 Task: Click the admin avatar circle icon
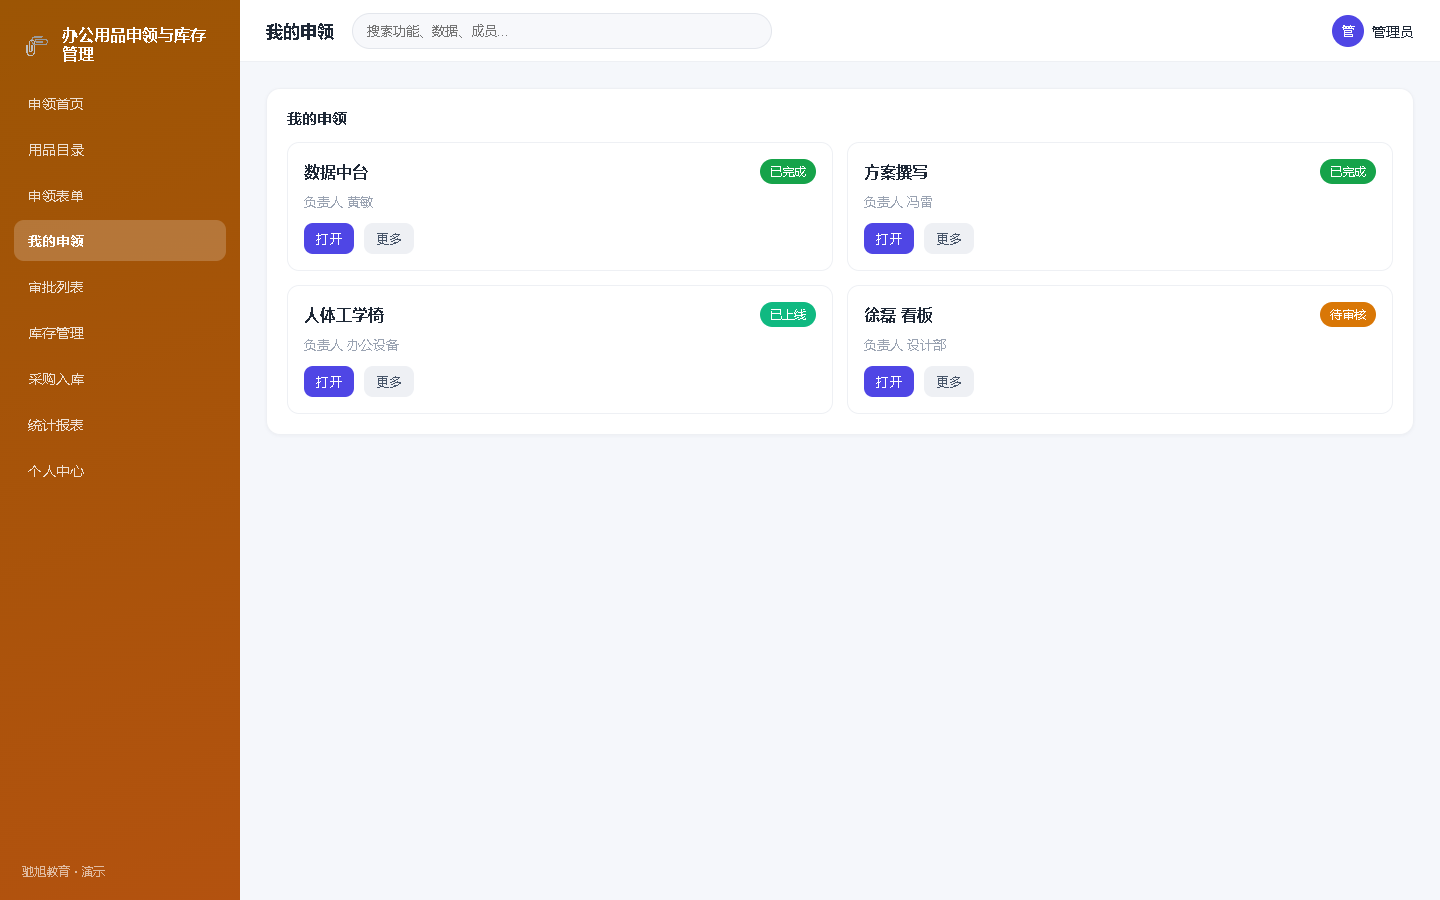1348,31
